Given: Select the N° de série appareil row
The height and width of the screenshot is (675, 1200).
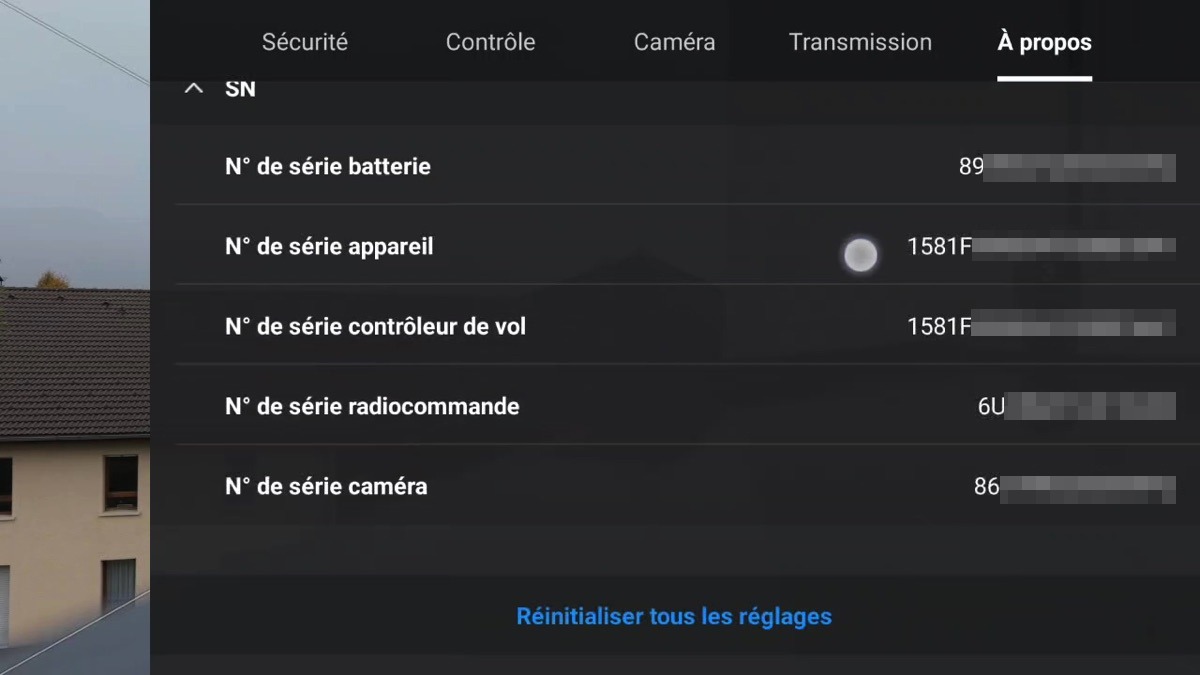Looking at the screenshot, I should [675, 246].
